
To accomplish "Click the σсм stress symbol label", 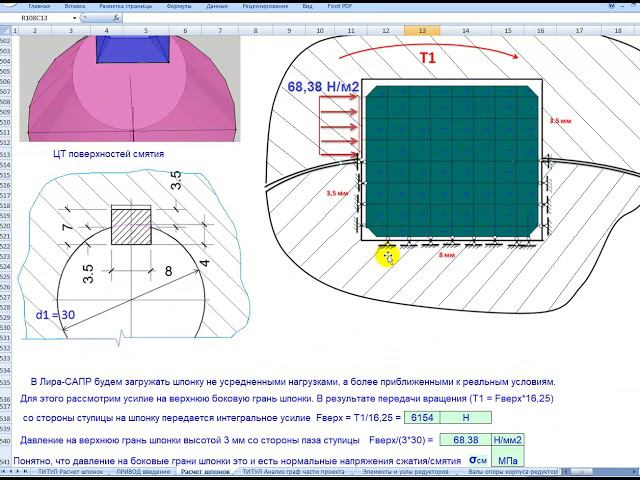I will point(478,460).
